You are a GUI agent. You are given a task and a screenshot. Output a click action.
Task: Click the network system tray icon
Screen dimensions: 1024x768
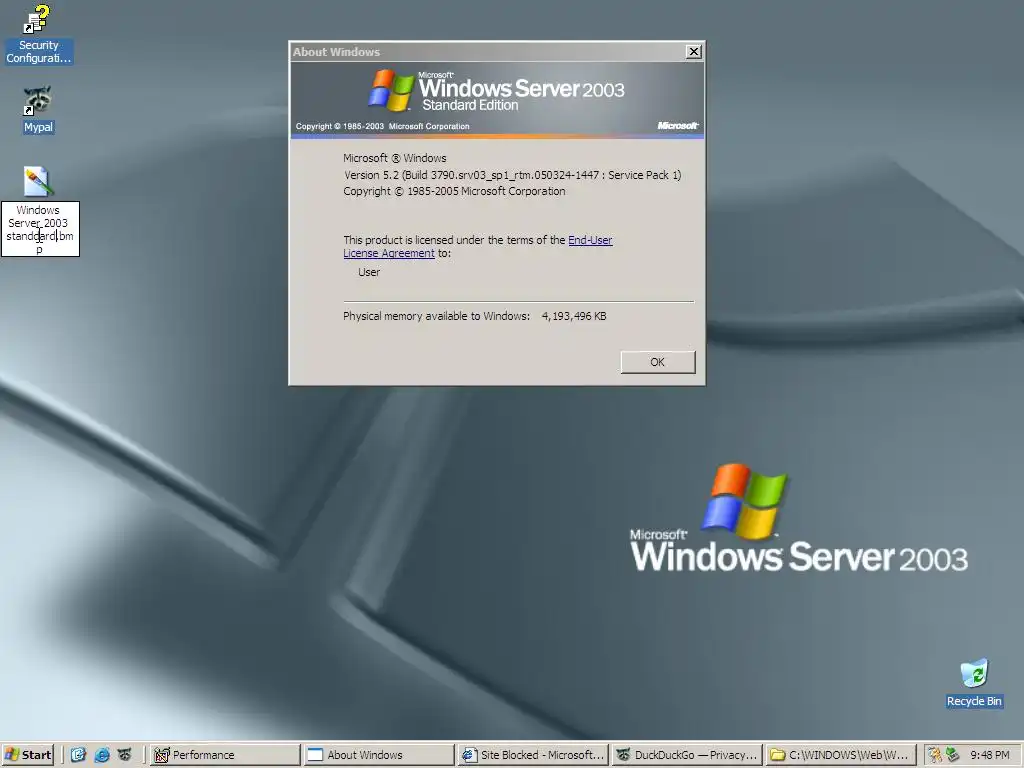tap(952, 755)
